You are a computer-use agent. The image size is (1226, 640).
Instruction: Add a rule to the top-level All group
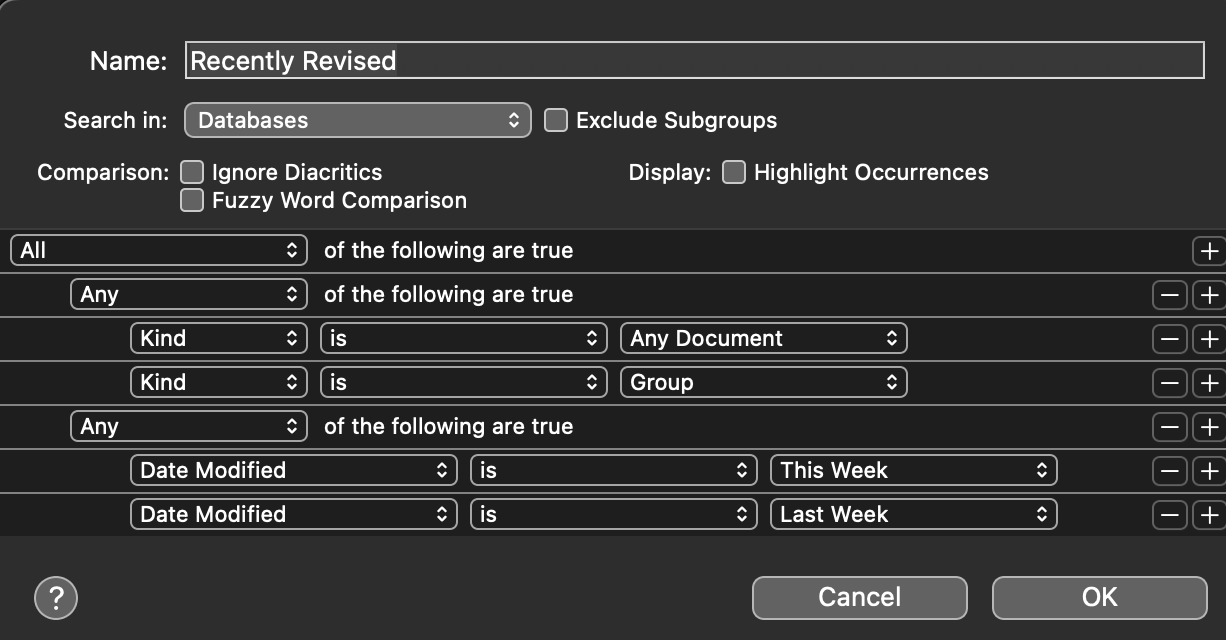(x=1209, y=250)
